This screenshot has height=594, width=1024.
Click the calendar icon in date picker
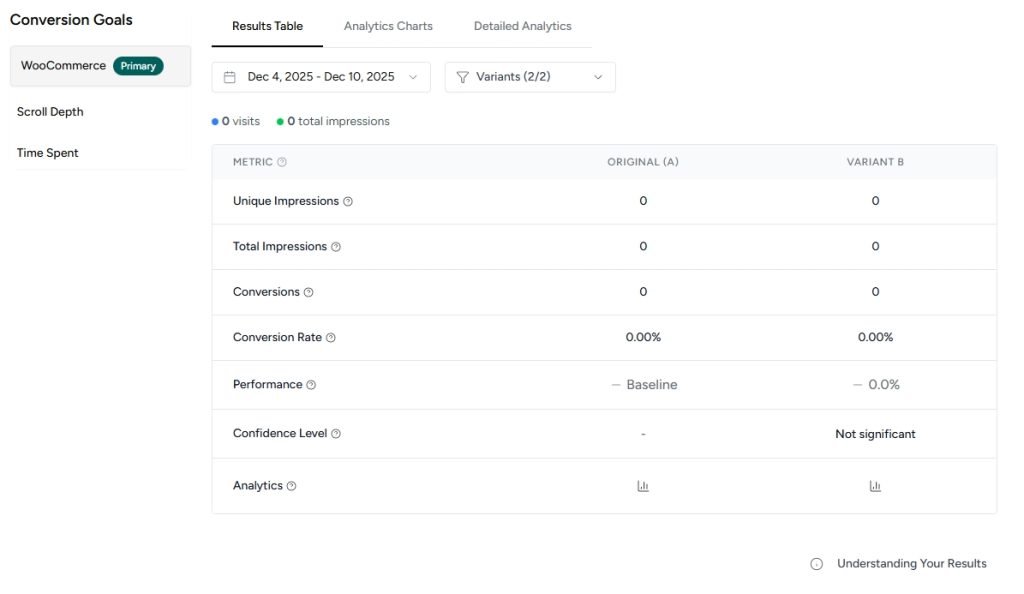click(230, 77)
